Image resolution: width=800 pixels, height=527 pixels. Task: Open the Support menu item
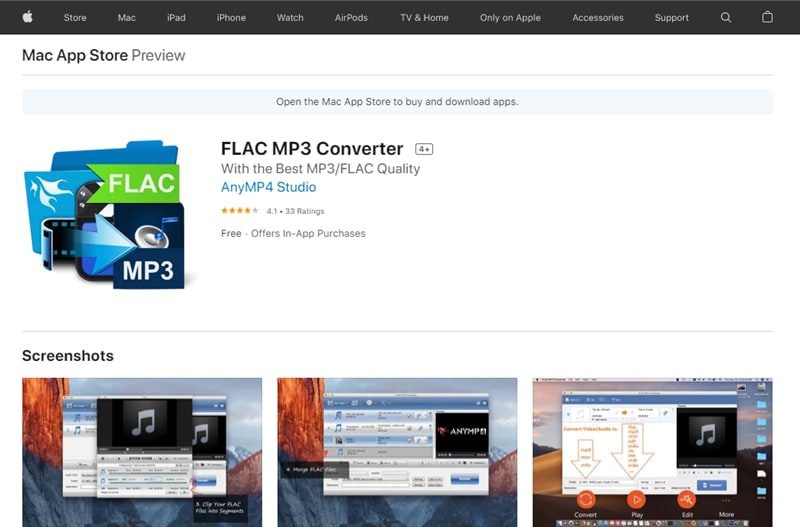point(671,17)
